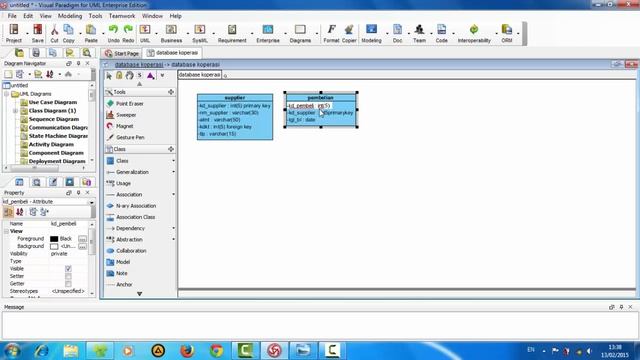640x360 pixels.
Task: Expand the Class Diagram (1) tree node
Action: [x=16, y=111]
